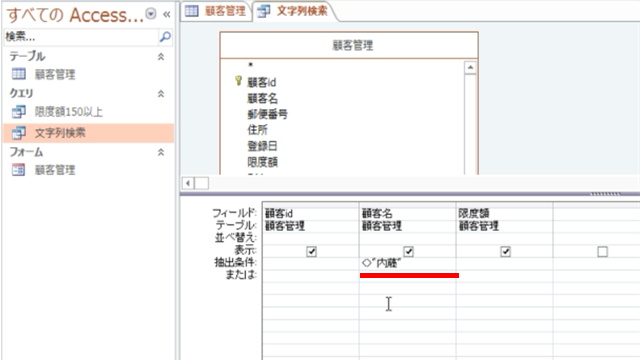Click the 抽出条件 cell containing <>"内藤"
The image size is (640, 360).
pyautogui.click(x=407, y=263)
